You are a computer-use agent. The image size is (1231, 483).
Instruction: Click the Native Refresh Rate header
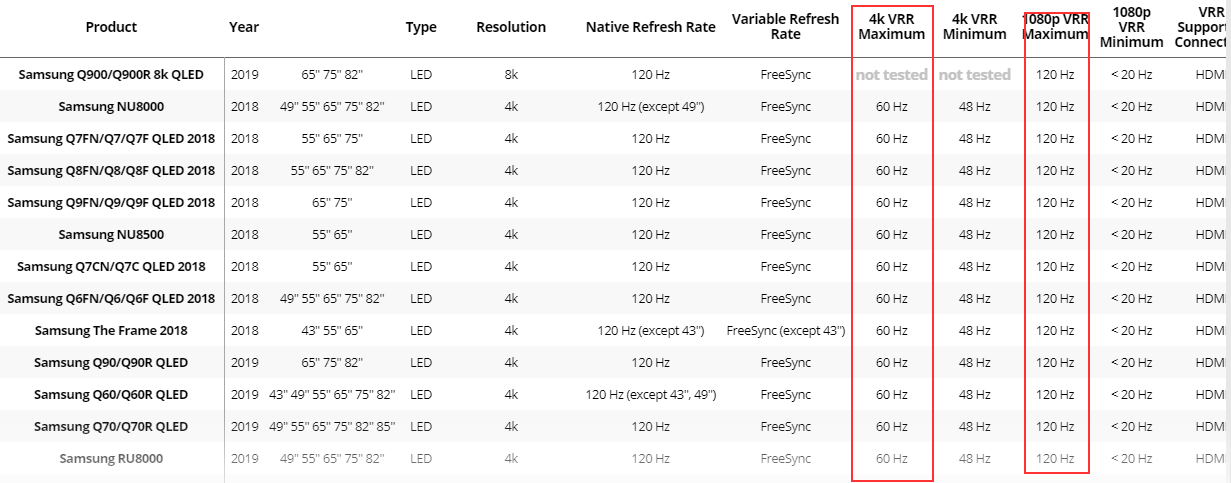pyautogui.click(x=651, y=27)
